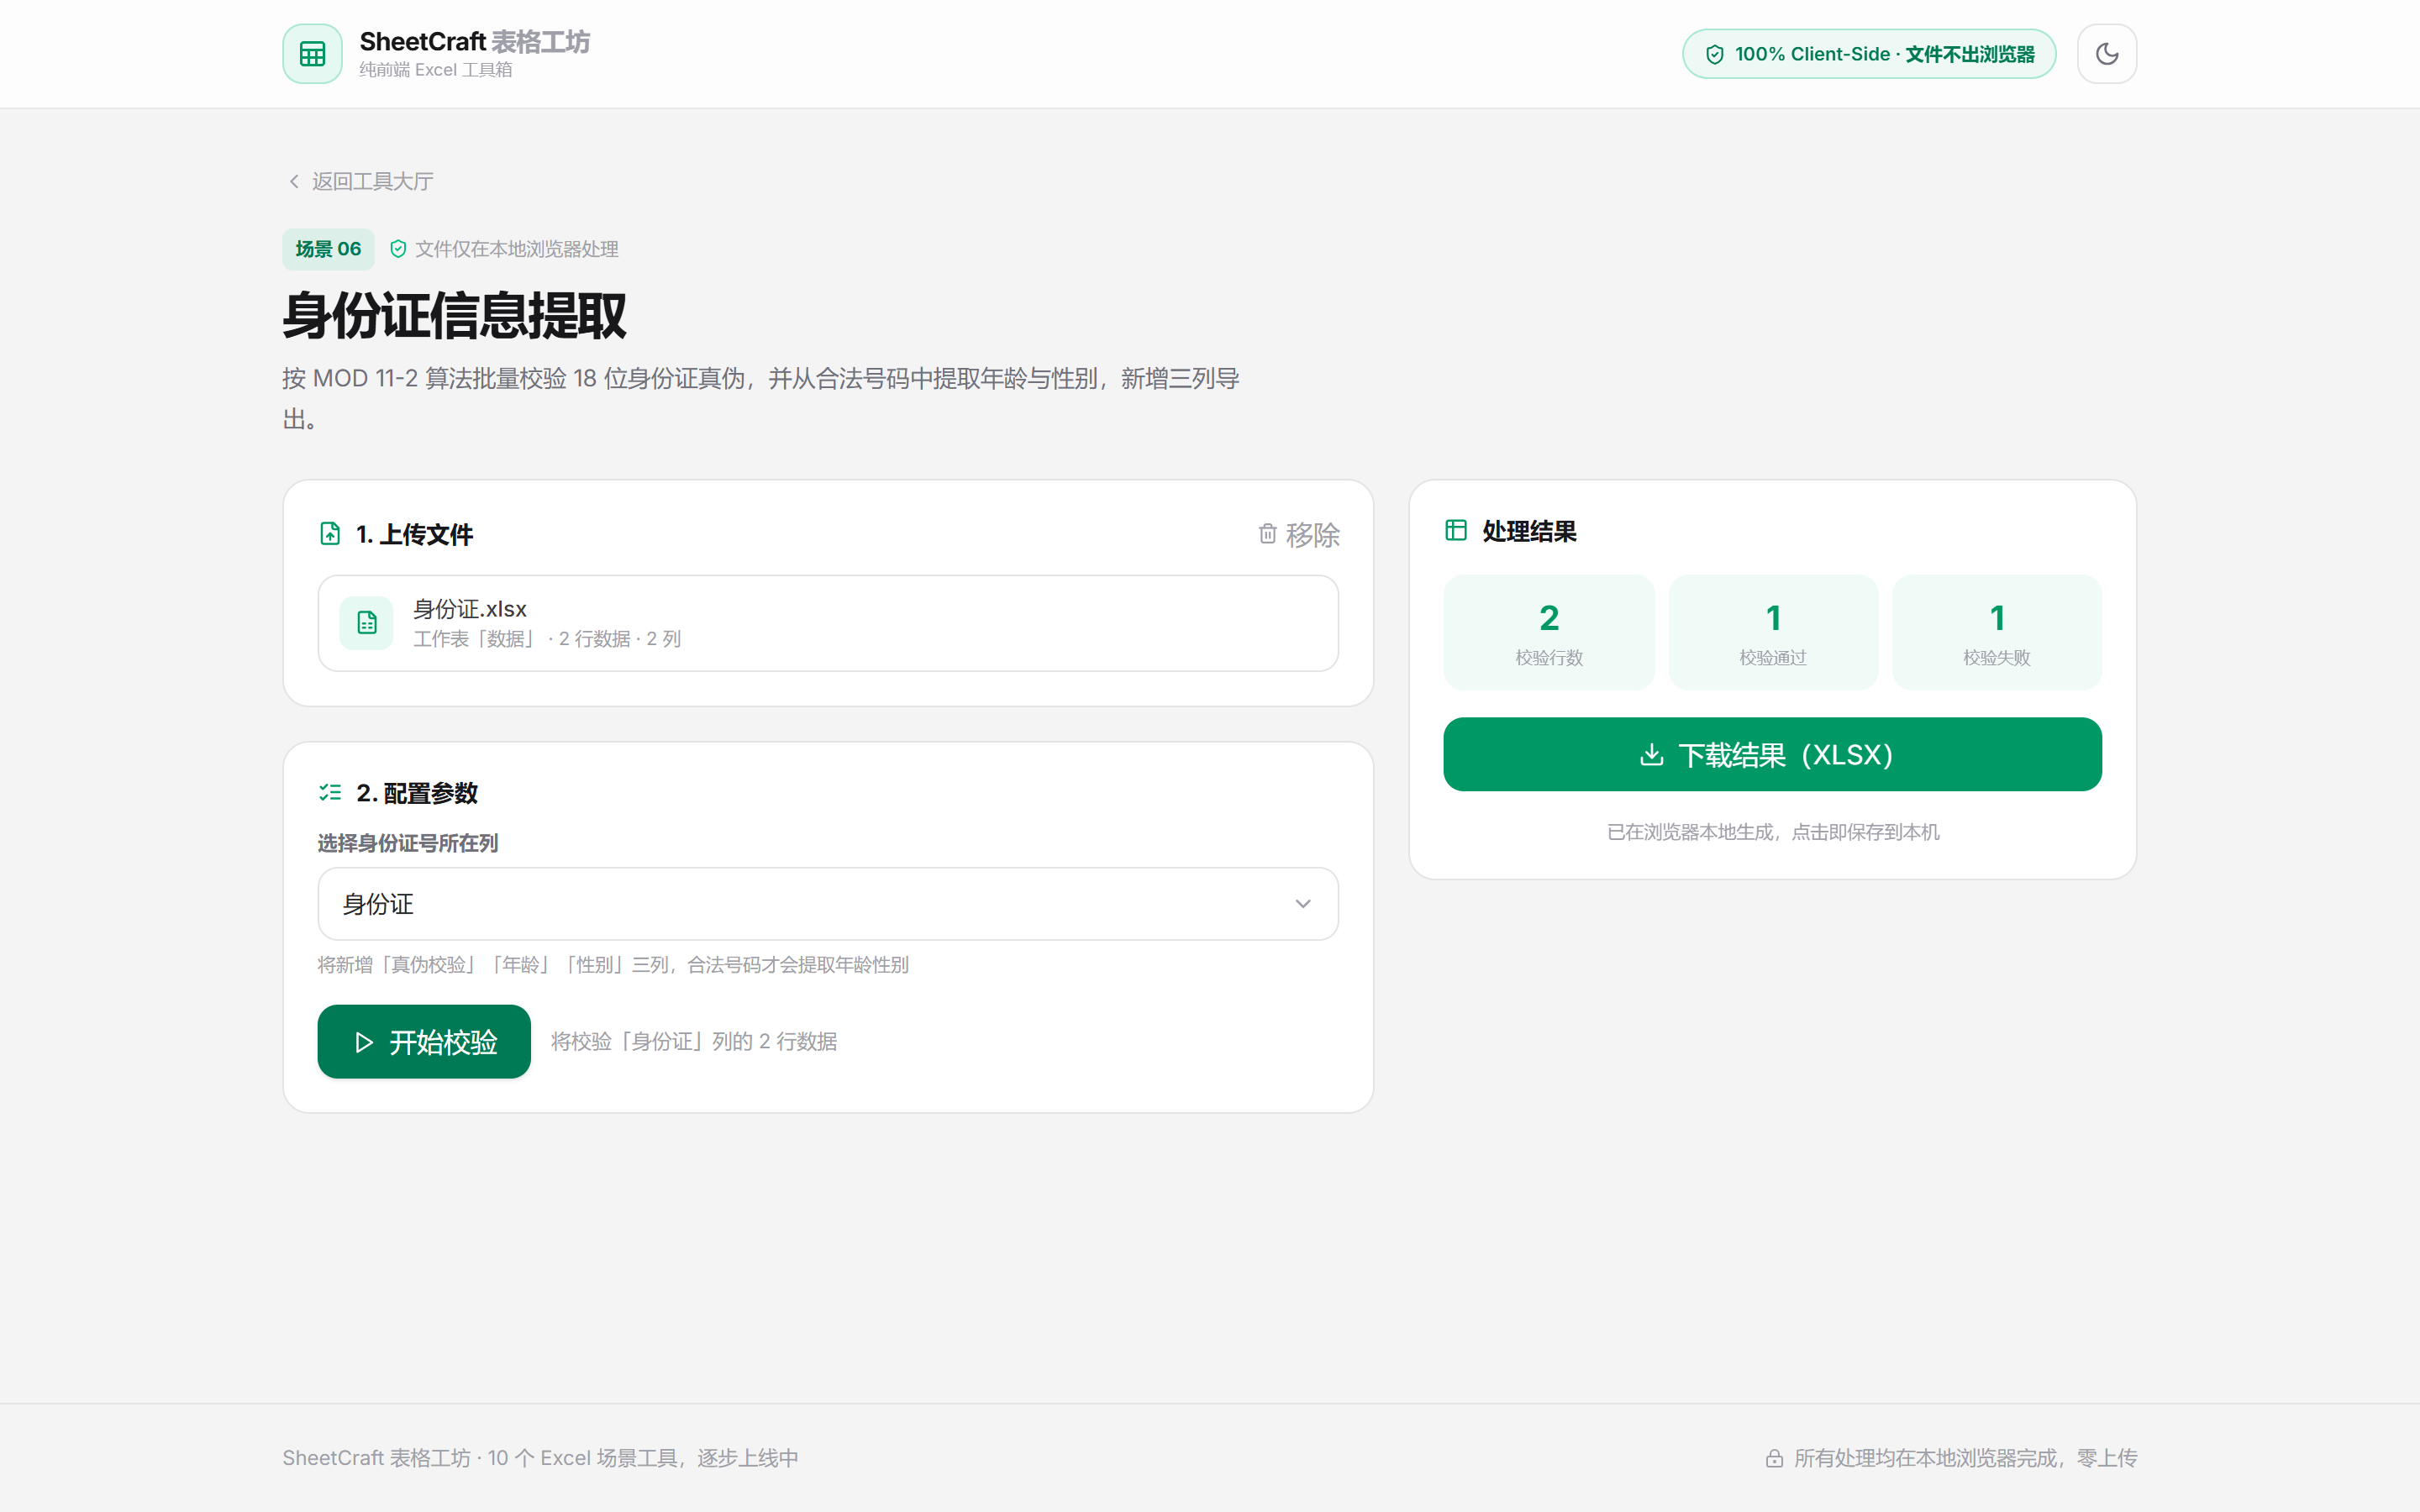
Task: Click subtitle 纯前端 Excel 工具箱
Action: pos(436,70)
